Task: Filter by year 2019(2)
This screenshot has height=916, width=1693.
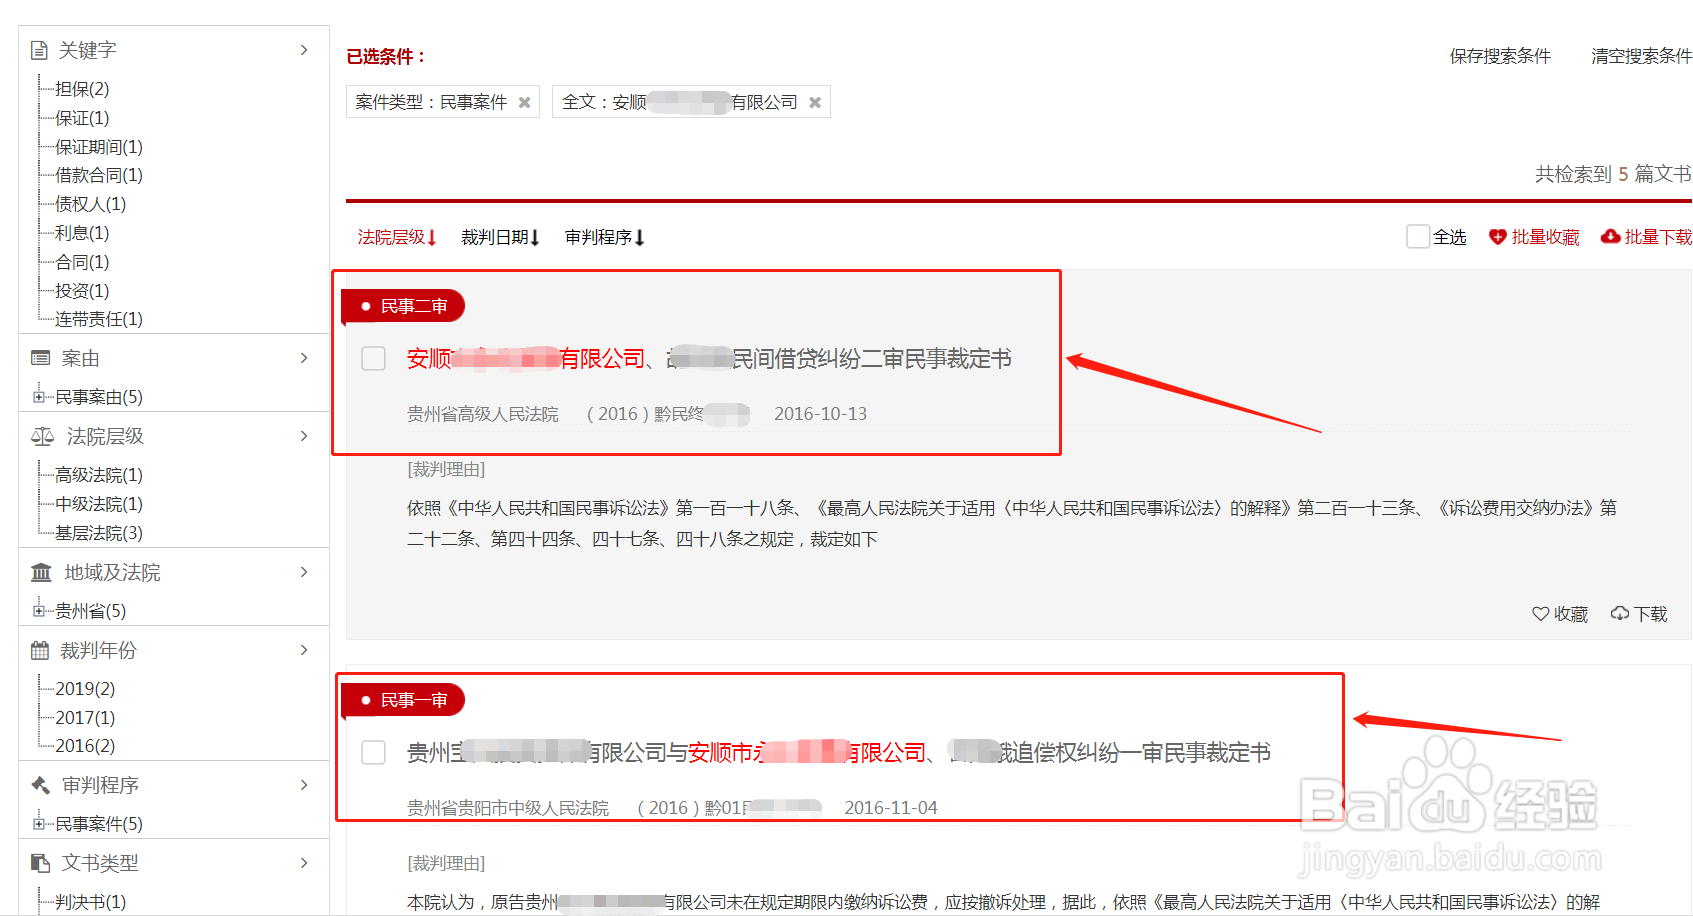Action: coord(85,689)
